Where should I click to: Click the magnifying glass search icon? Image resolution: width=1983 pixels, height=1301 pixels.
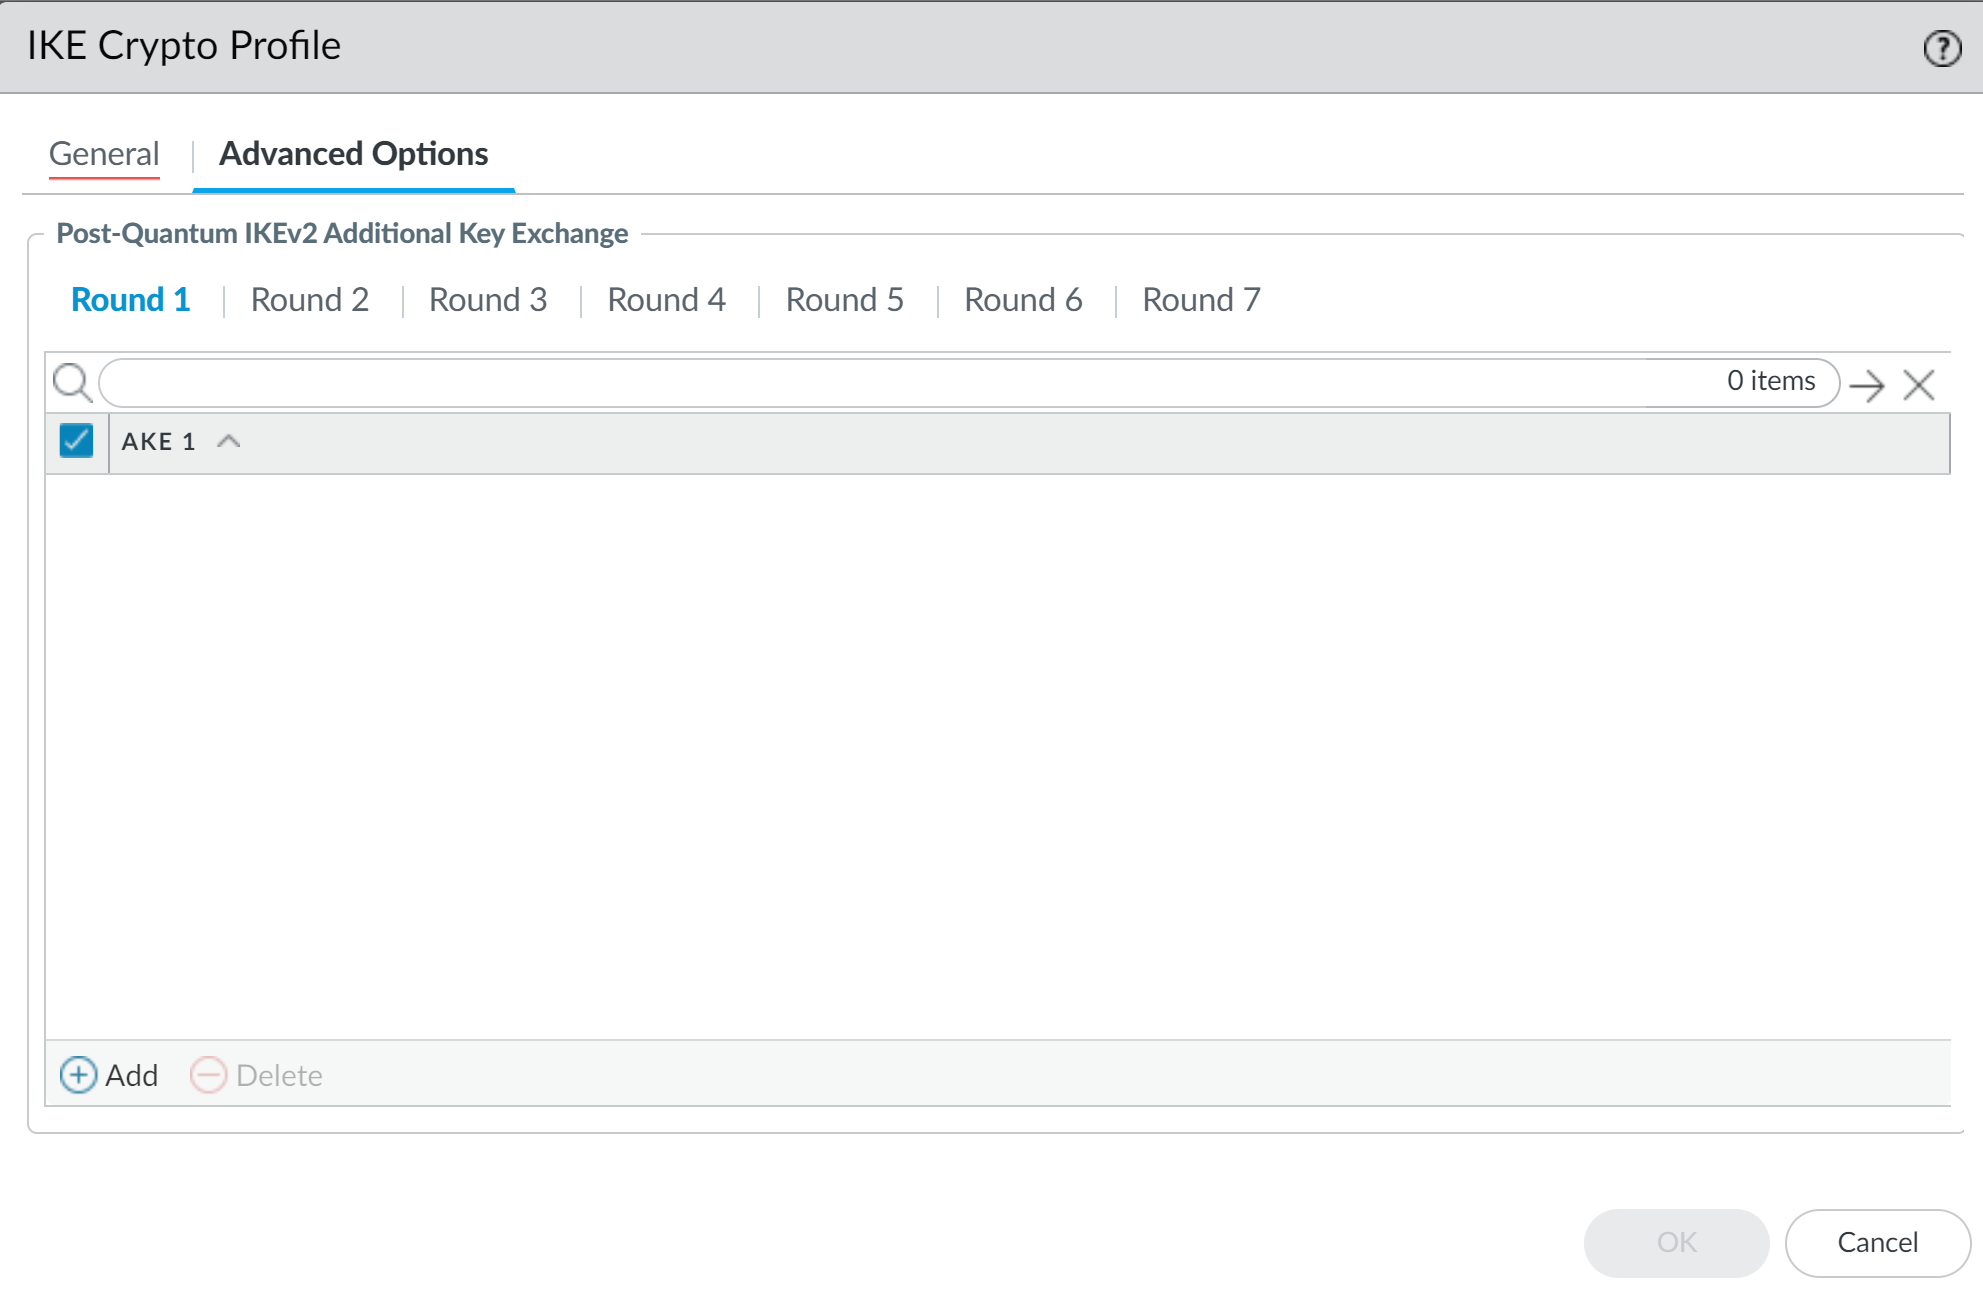point(72,383)
